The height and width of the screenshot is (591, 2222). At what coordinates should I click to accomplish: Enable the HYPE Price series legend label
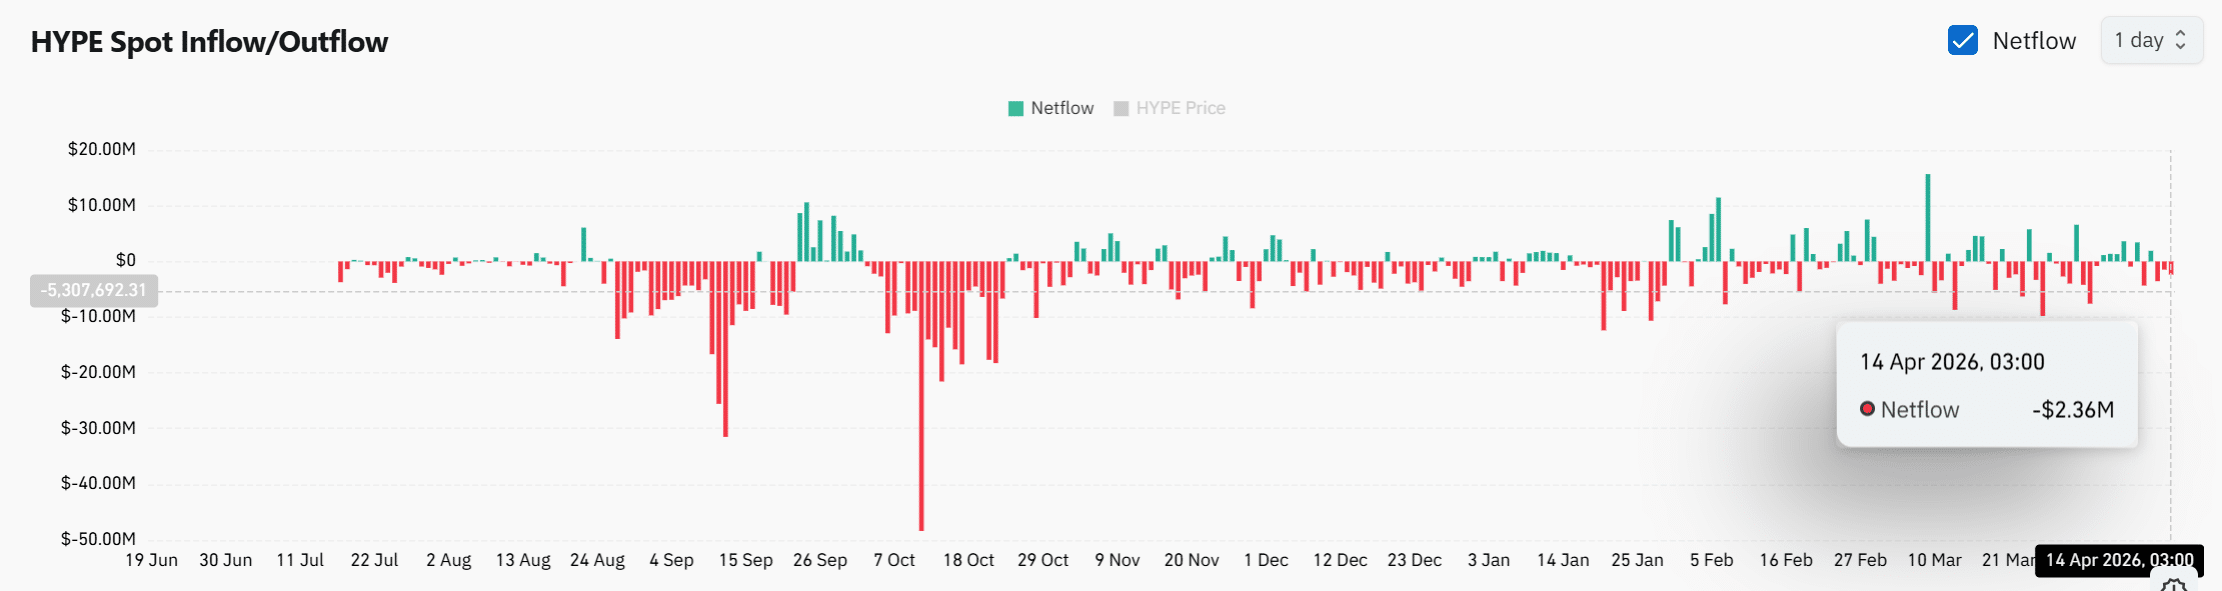[x=1180, y=108]
